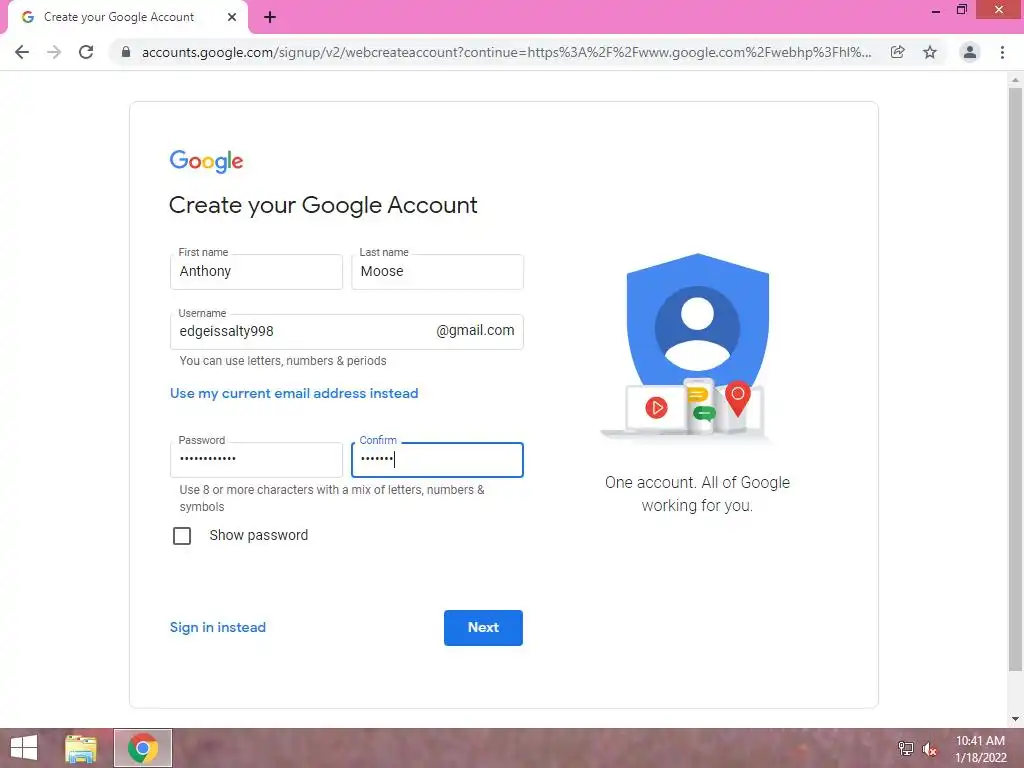Click the Chrome taskbar icon
Screen dimensions: 1024x768
pos(143,748)
